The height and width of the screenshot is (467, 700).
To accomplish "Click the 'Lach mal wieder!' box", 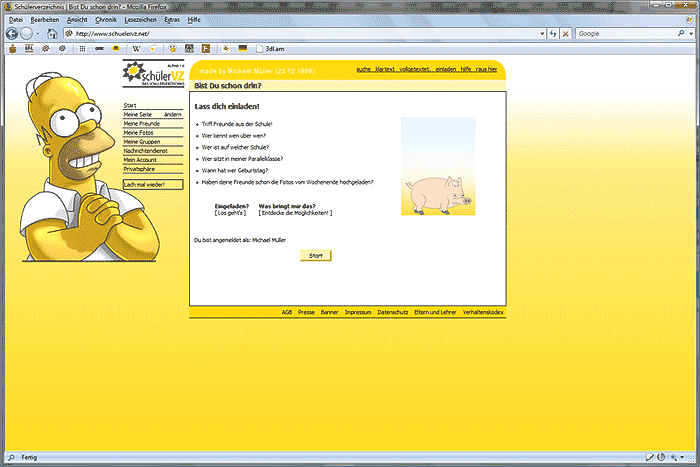I will click(153, 184).
